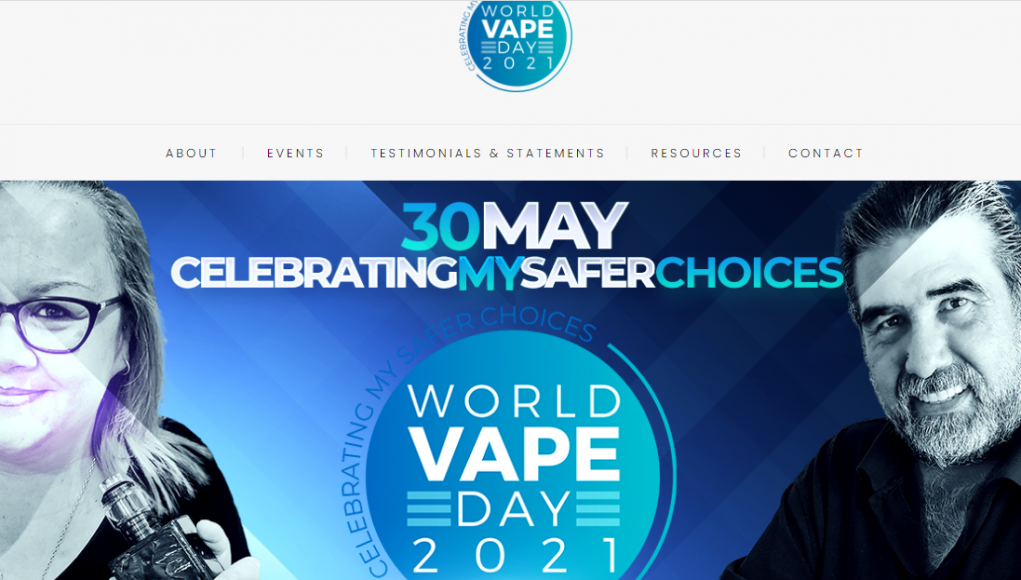Screen dimensions: 1021x580
Task: Click the 30 May date heading
Action: click(x=514, y=226)
